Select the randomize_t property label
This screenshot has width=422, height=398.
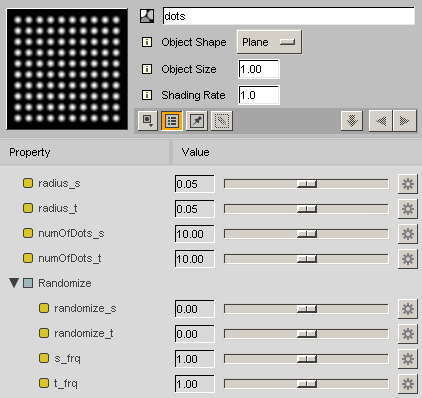click(84, 333)
